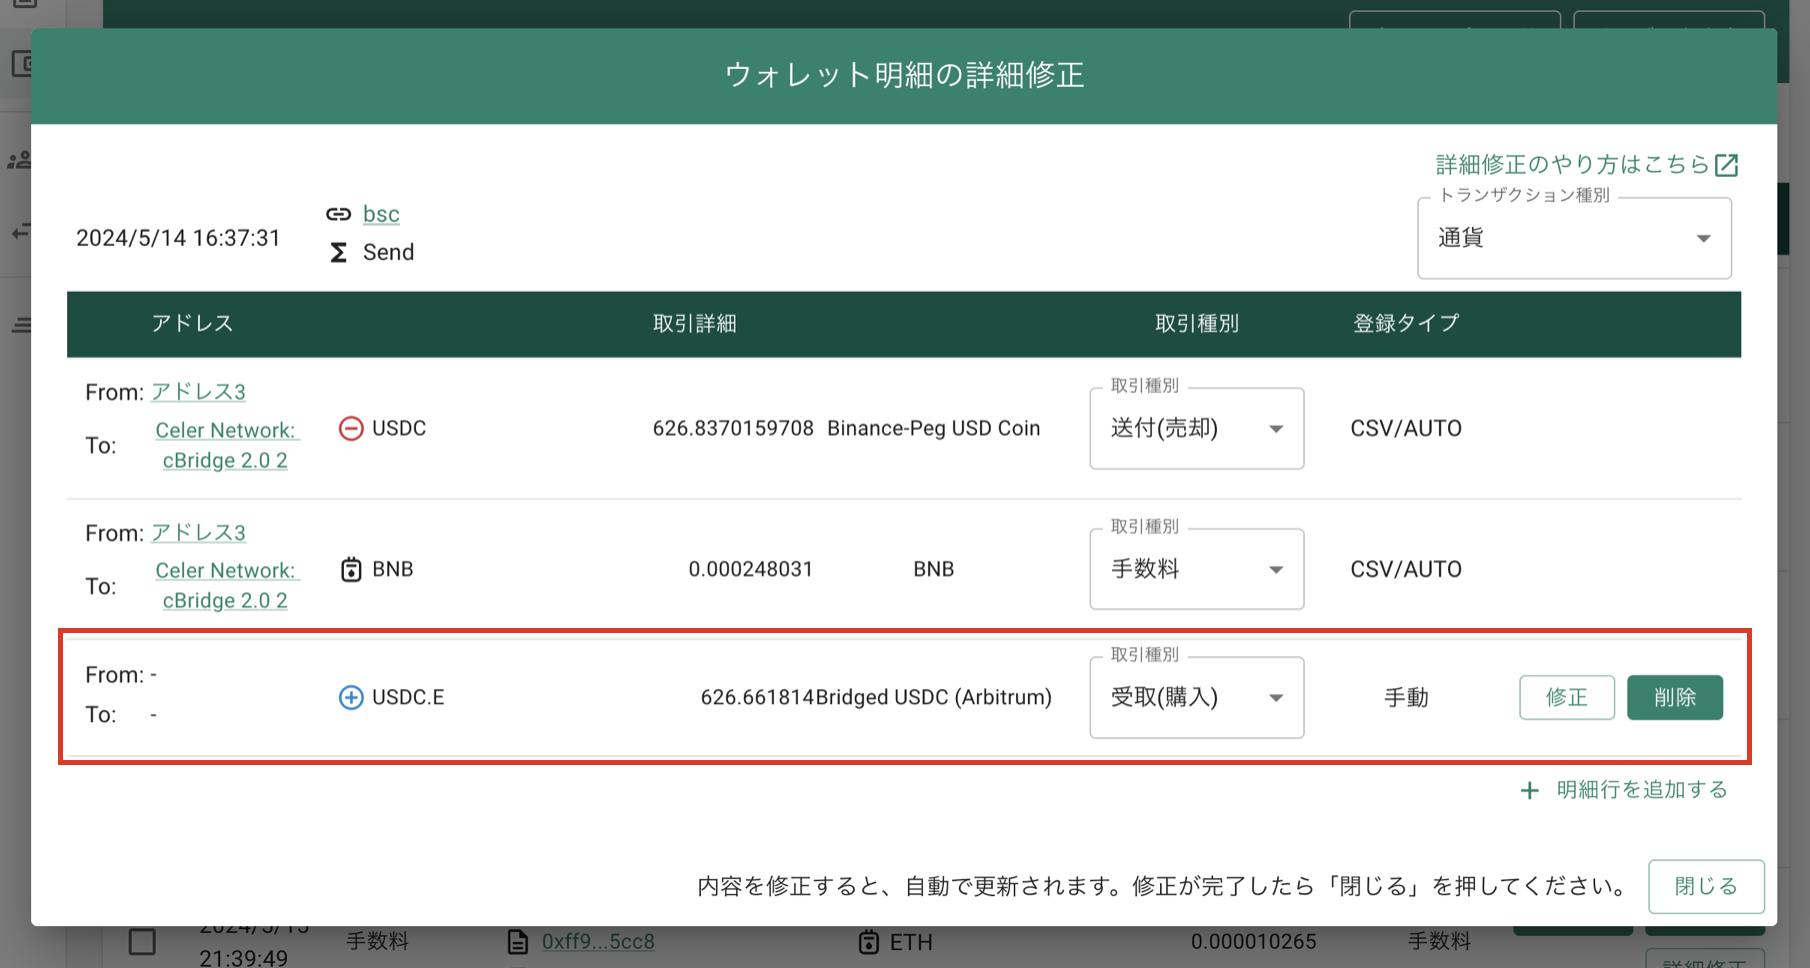Click the アドレス column header
The width and height of the screenshot is (1810, 968).
192,324
